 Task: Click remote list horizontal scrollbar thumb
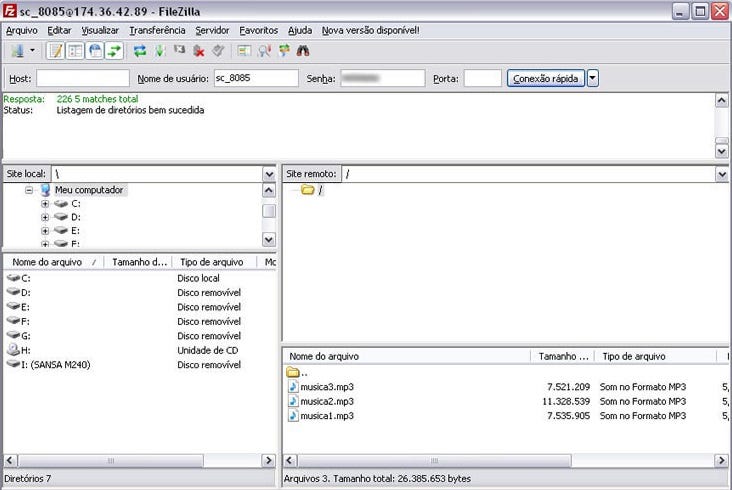[434, 461]
